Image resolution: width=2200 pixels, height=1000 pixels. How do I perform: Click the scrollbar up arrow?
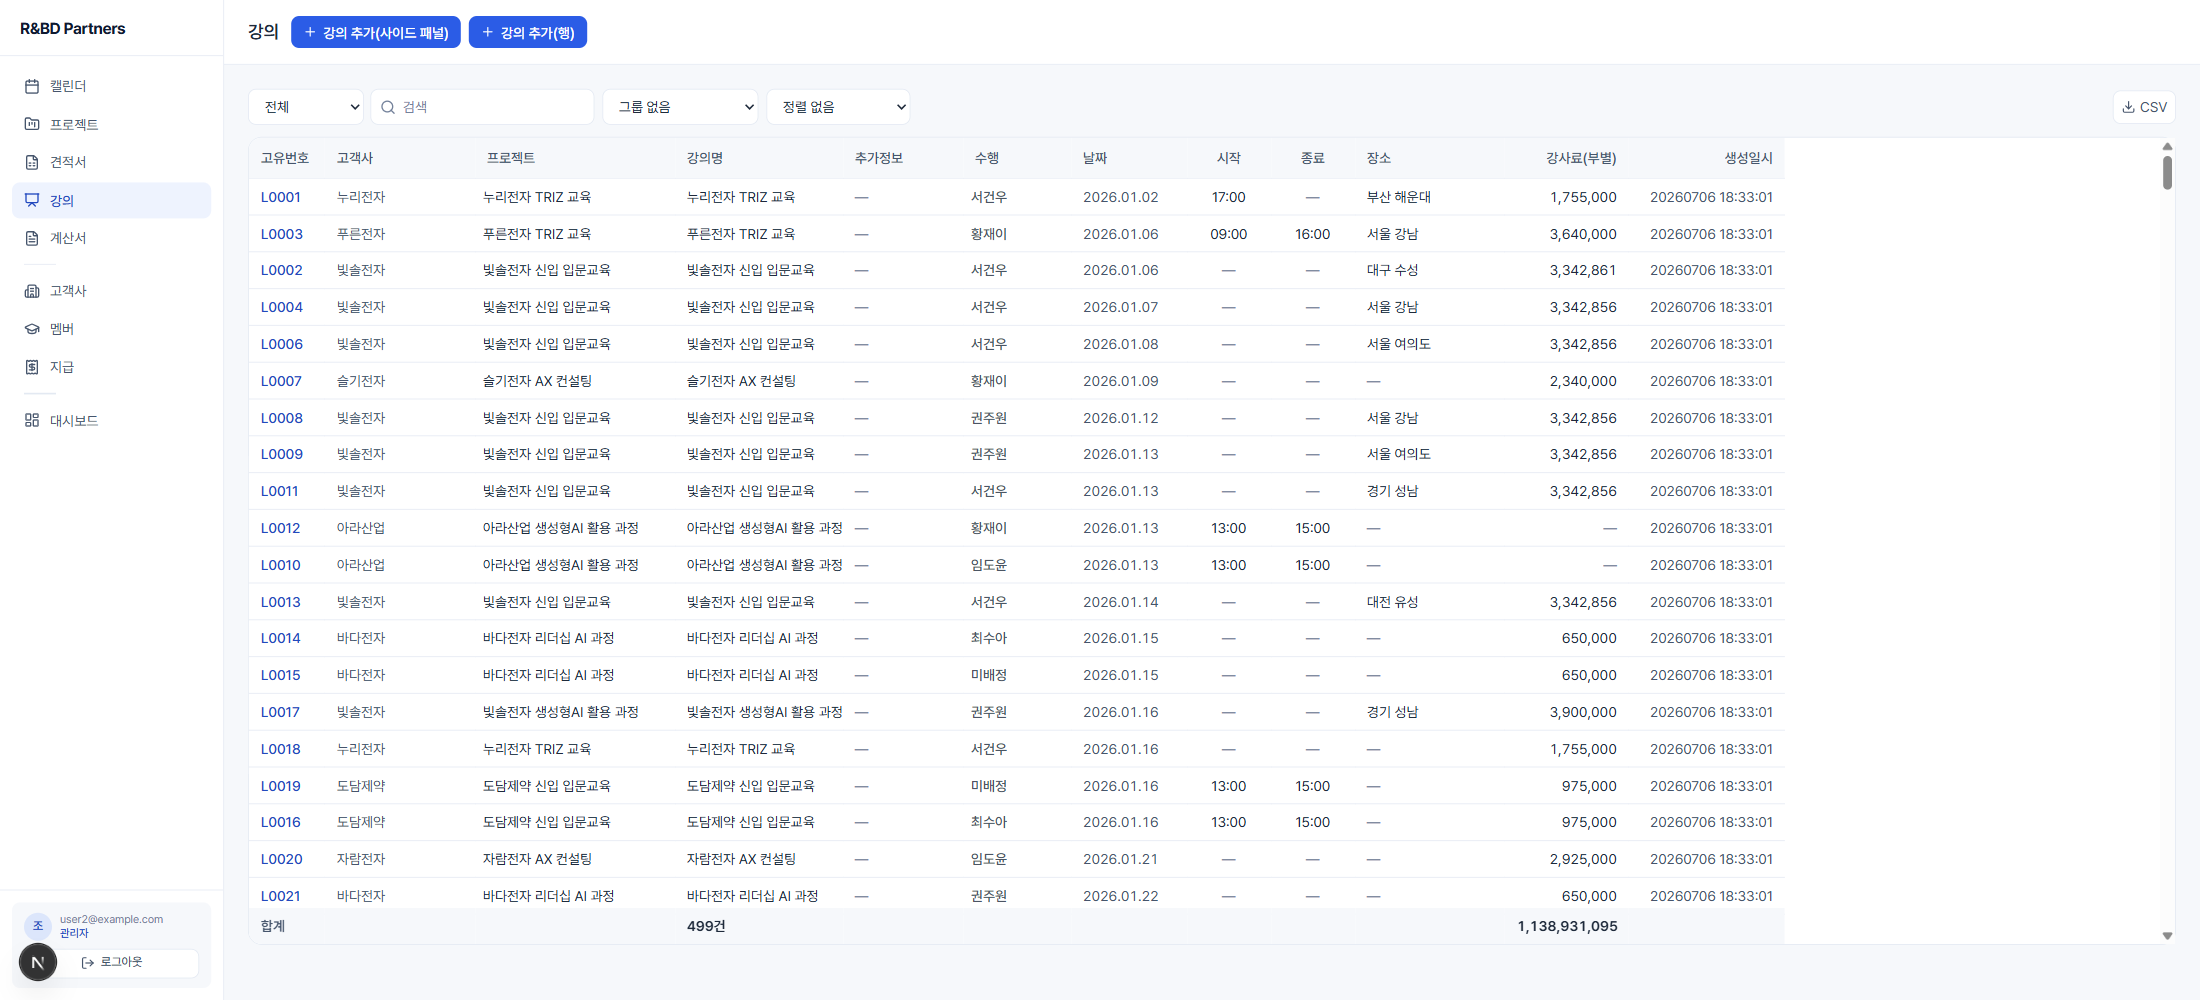[2167, 146]
